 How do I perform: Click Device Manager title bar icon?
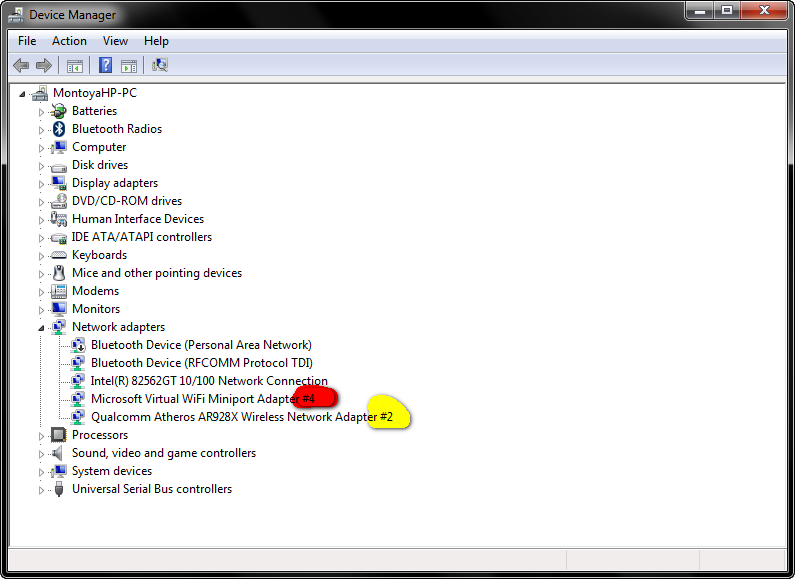click(x=16, y=15)
